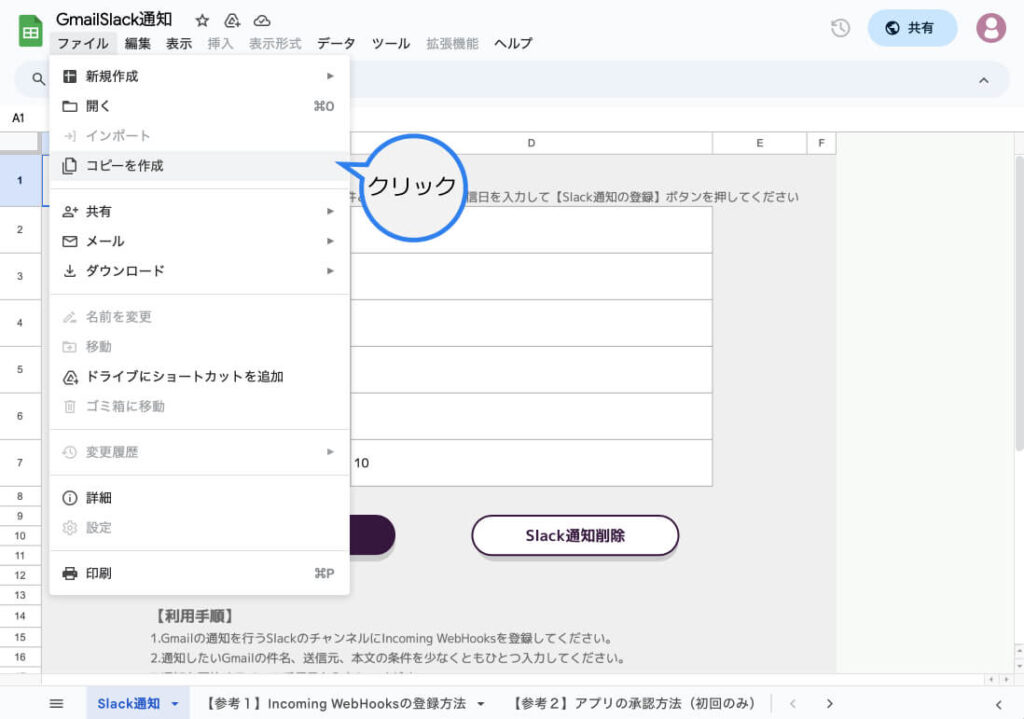Select the column D header
The height and width of the screenshot is (719, 1024).
531,143
